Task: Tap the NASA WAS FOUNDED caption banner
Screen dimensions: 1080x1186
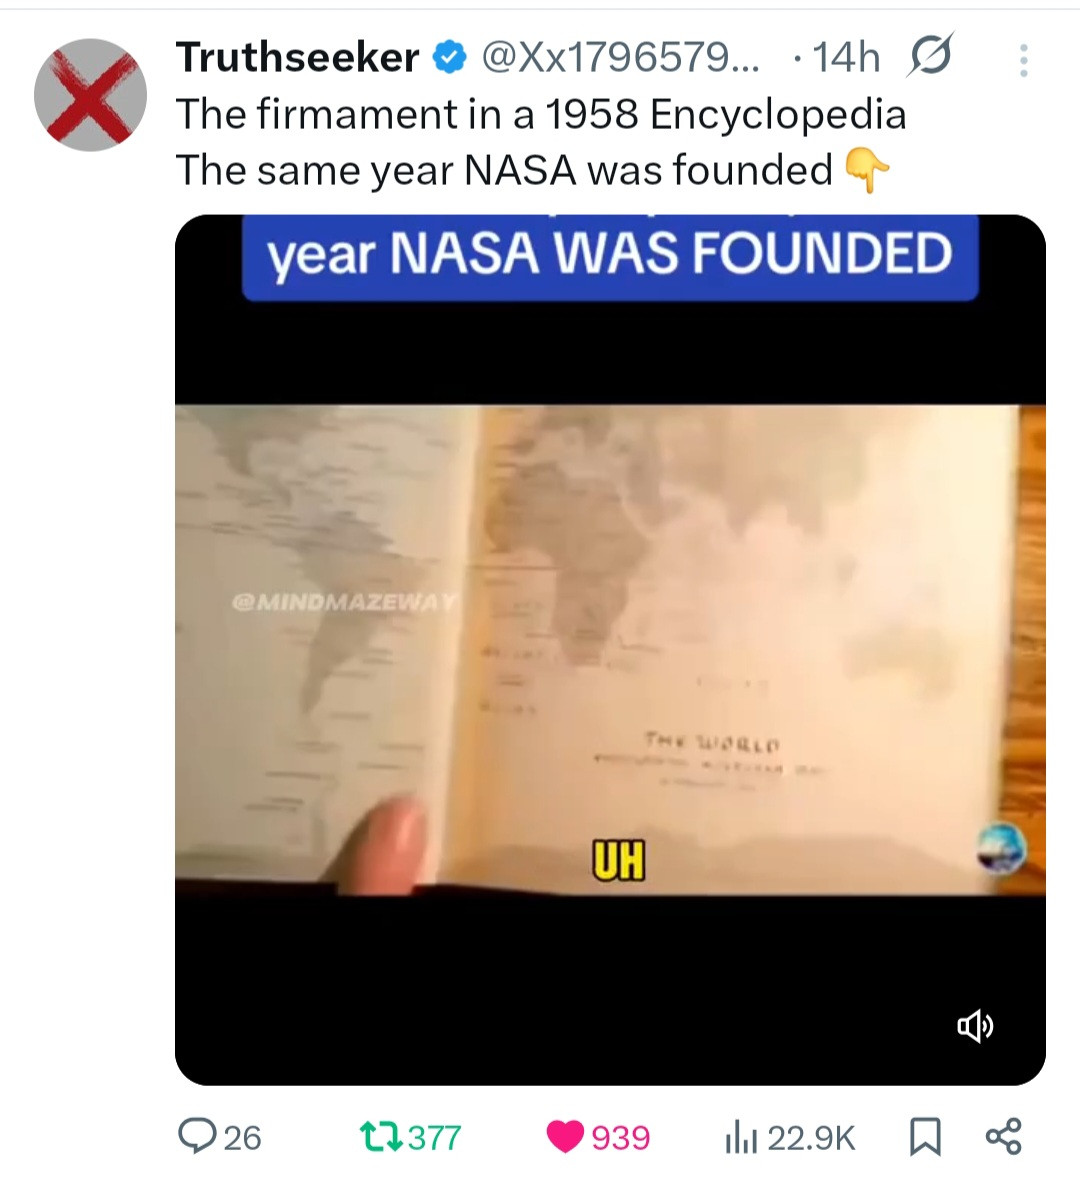Action: click(x=610, y=256)
